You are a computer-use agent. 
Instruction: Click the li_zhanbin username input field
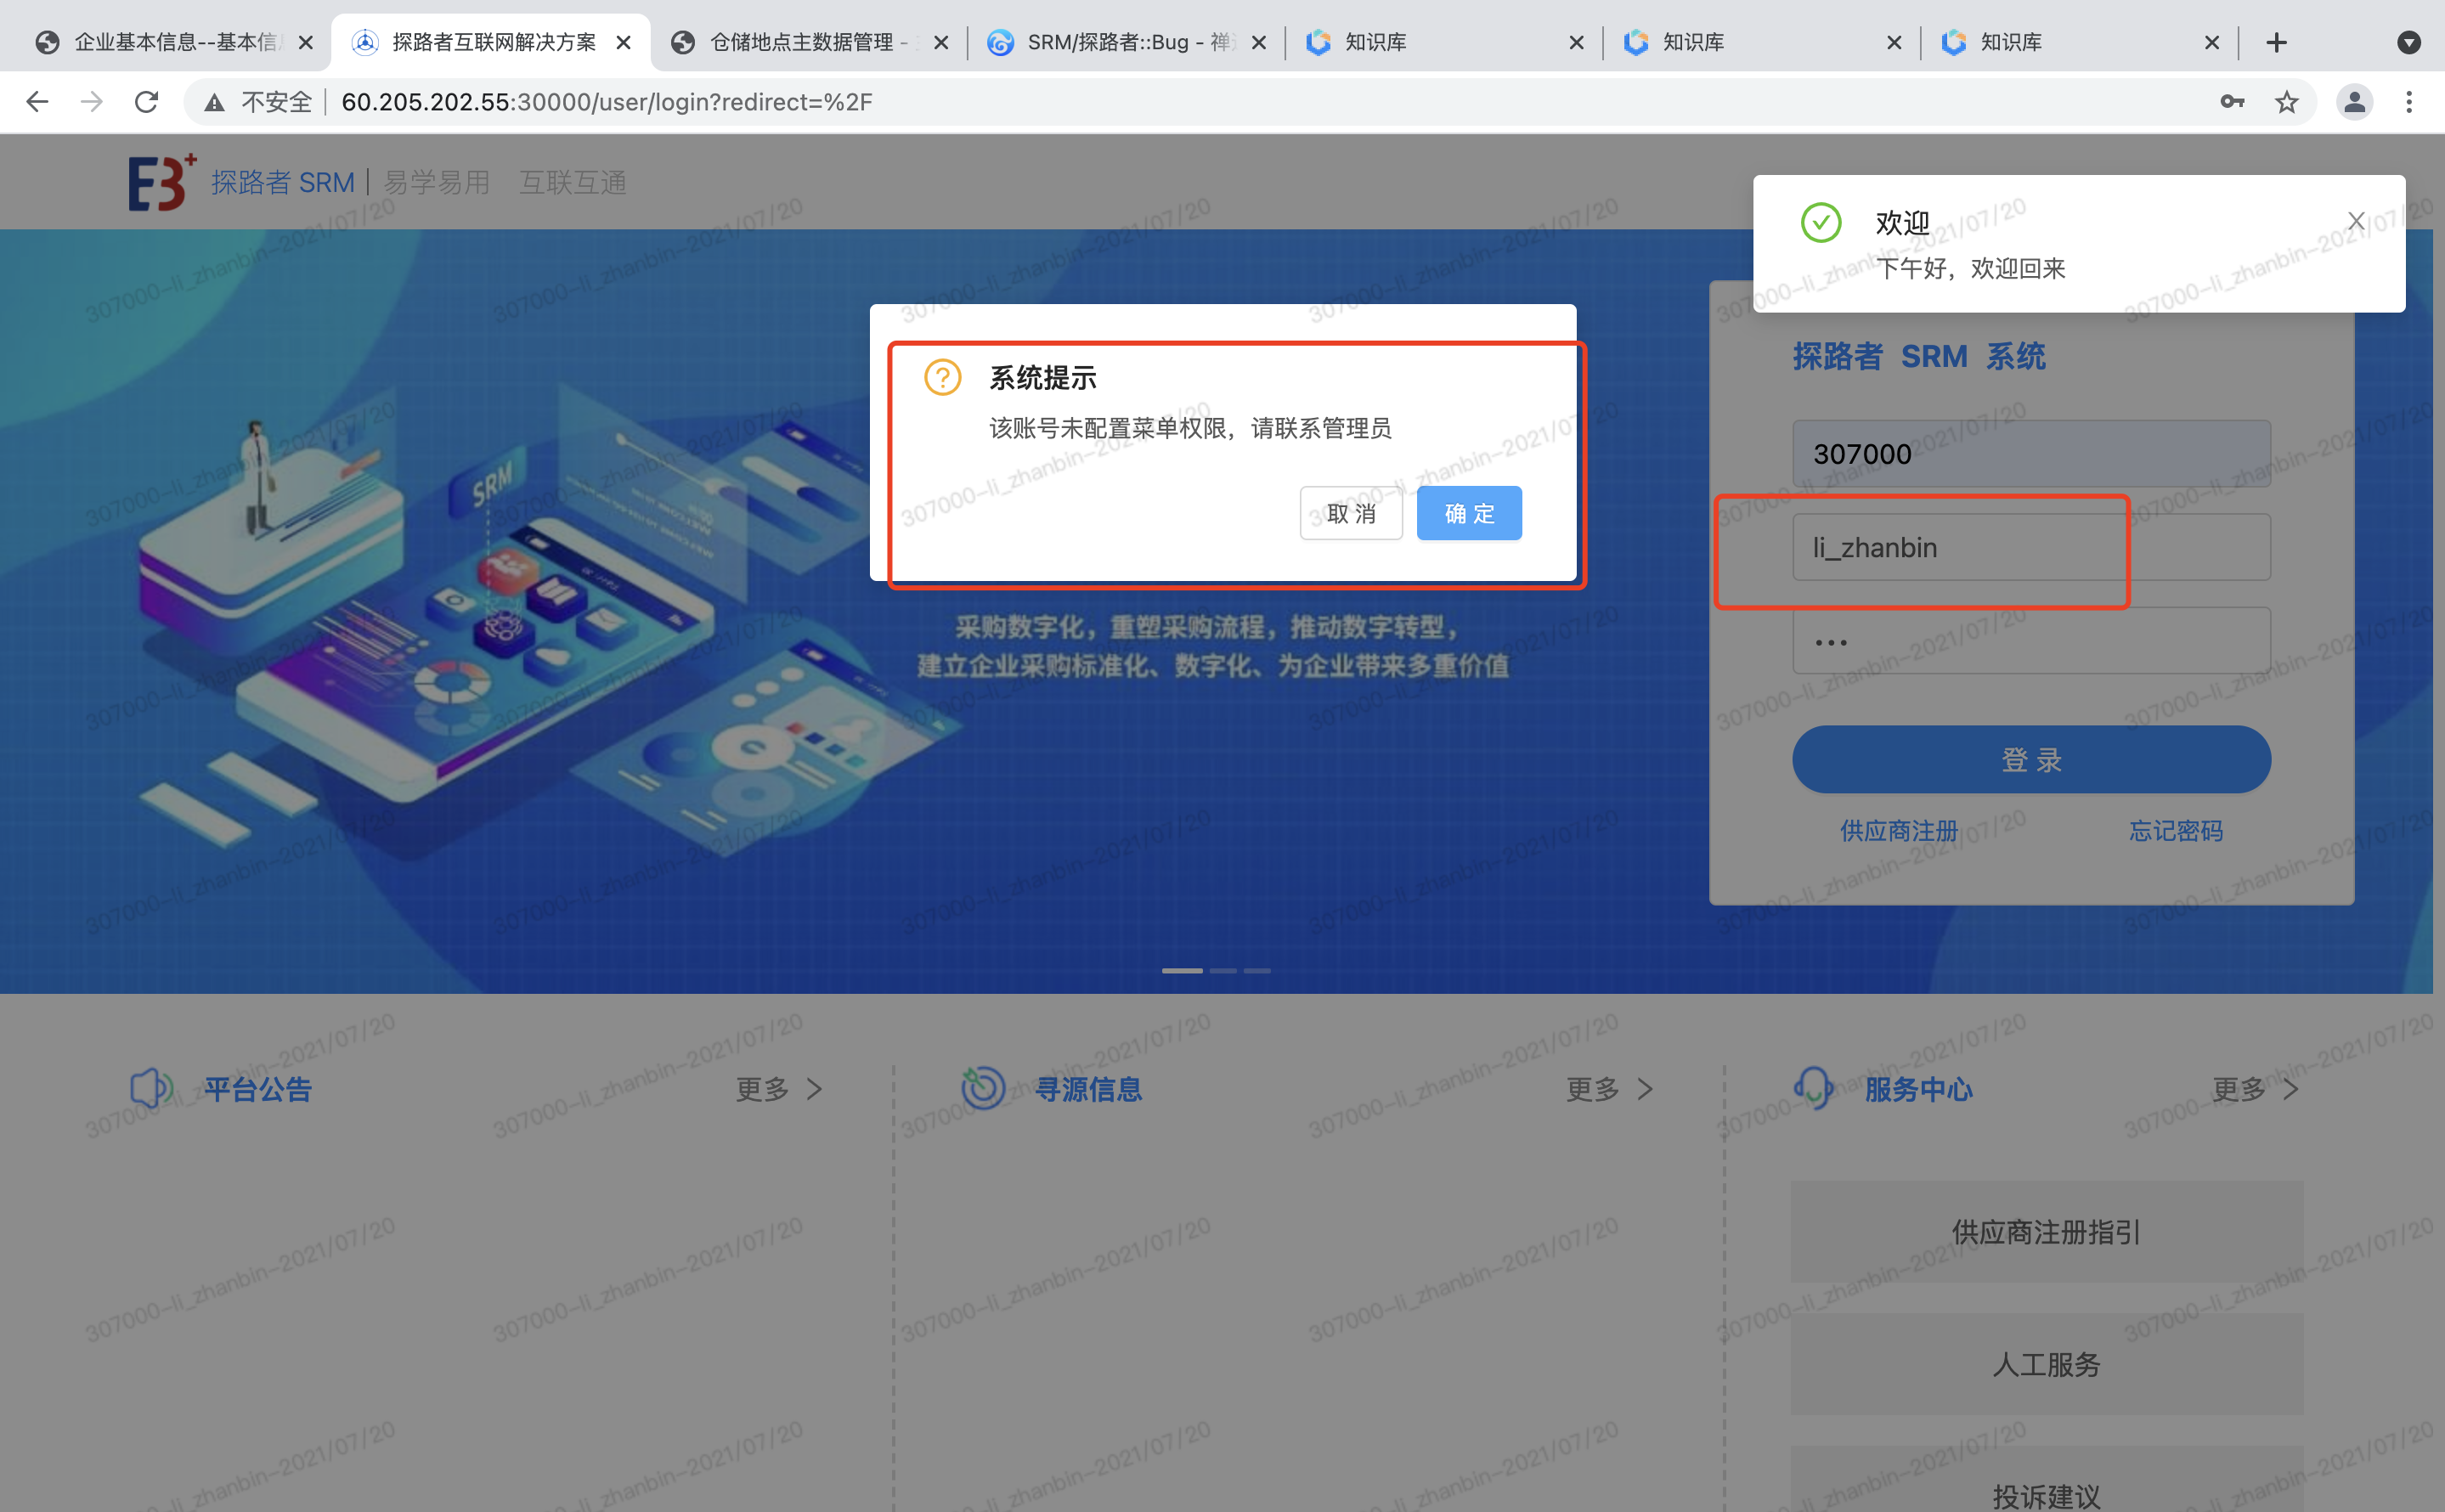(2030, 548)
